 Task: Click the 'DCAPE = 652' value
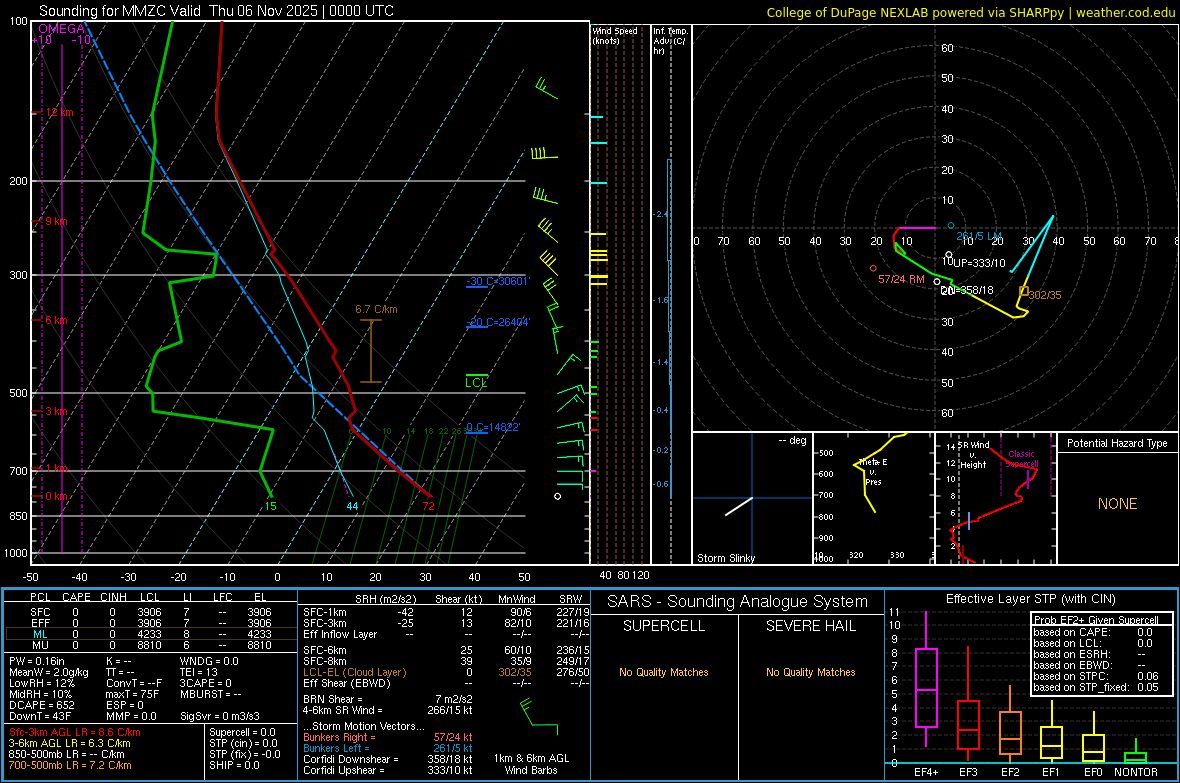pos(41,705)
